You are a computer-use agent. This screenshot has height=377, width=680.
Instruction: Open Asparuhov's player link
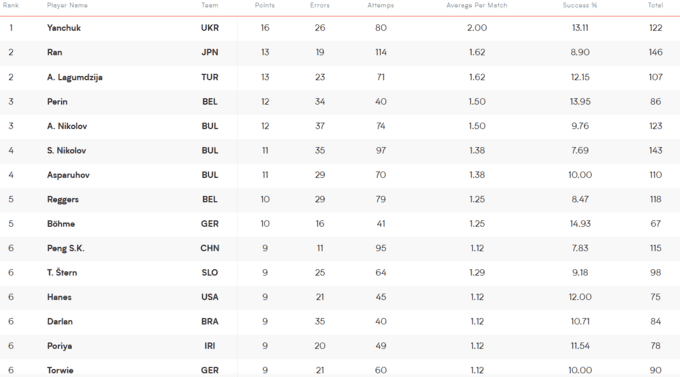coord(68,175)
